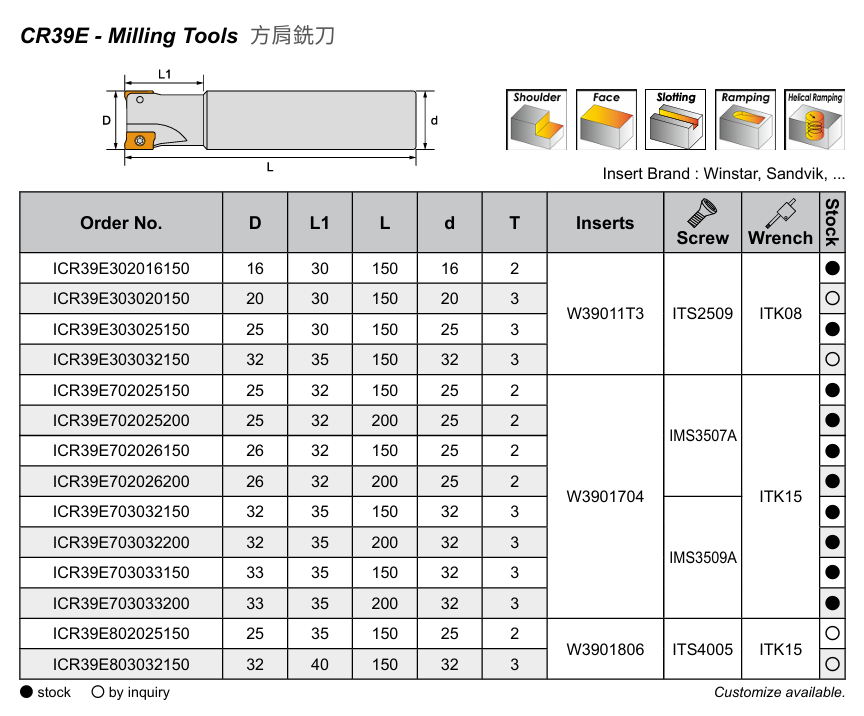Click the D value 16 for ICR39E302016150
Image resolution: width=864 pixels, height=716 pixels.
[x=255, y=268]
